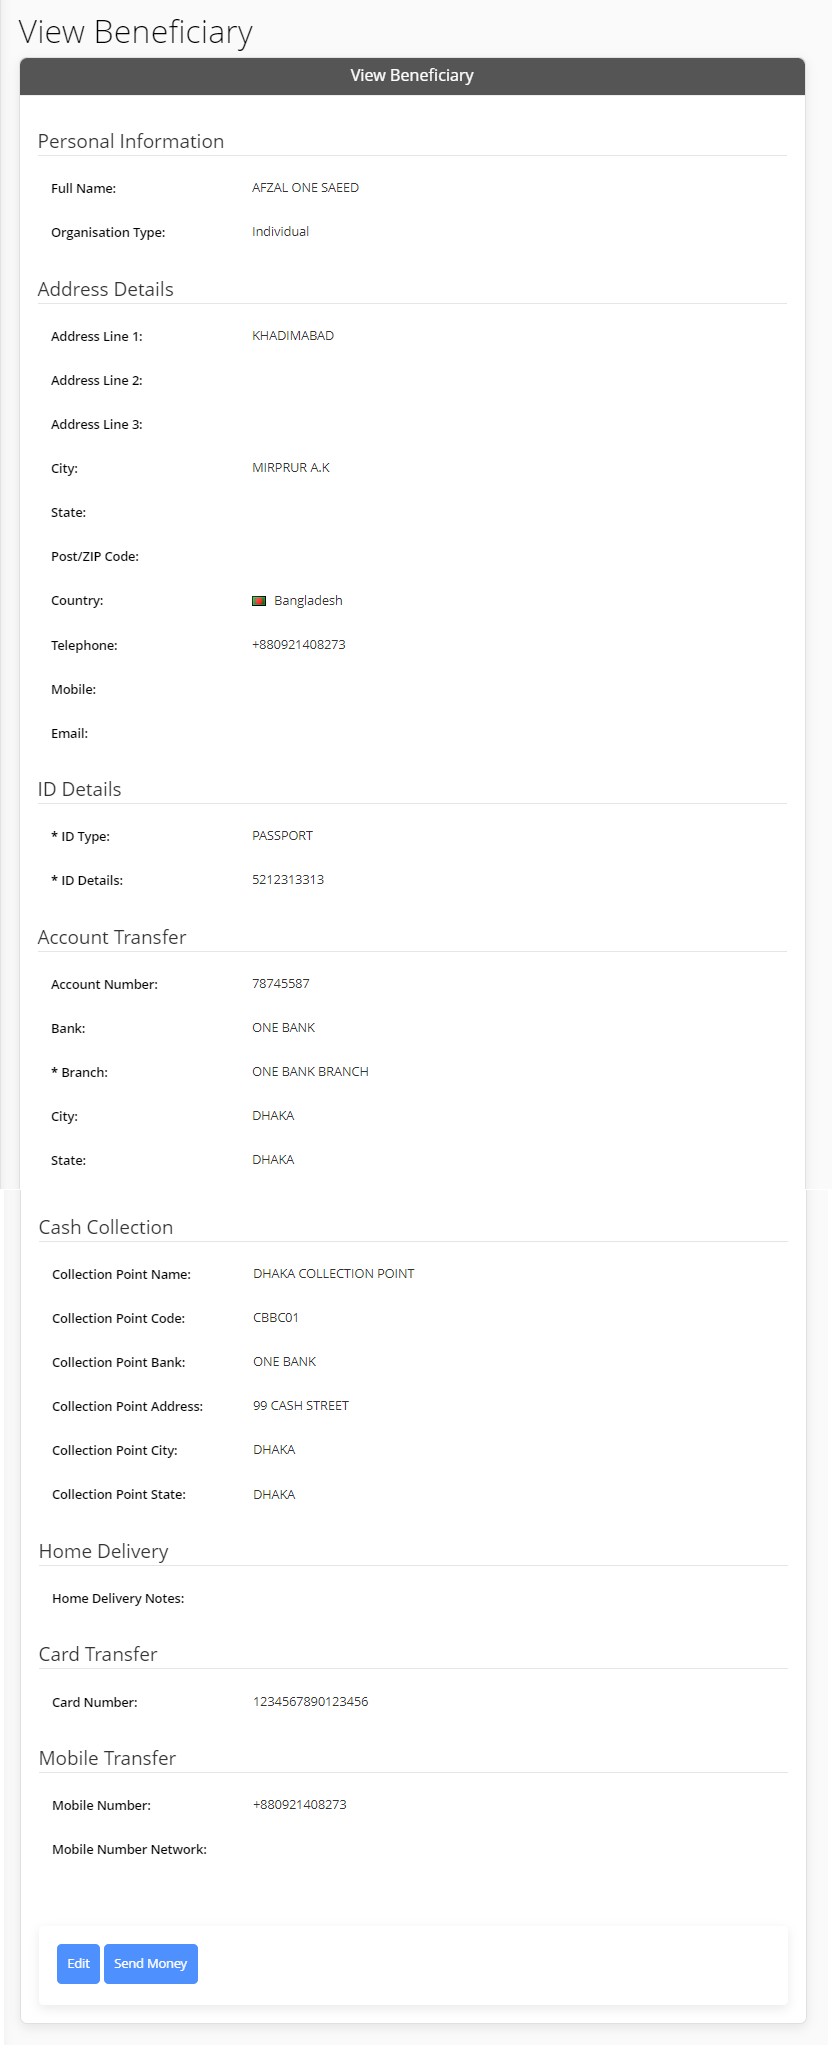Click the account number 78745587
This screenshot has height=2050, width=832.
(x=281, y=984)
